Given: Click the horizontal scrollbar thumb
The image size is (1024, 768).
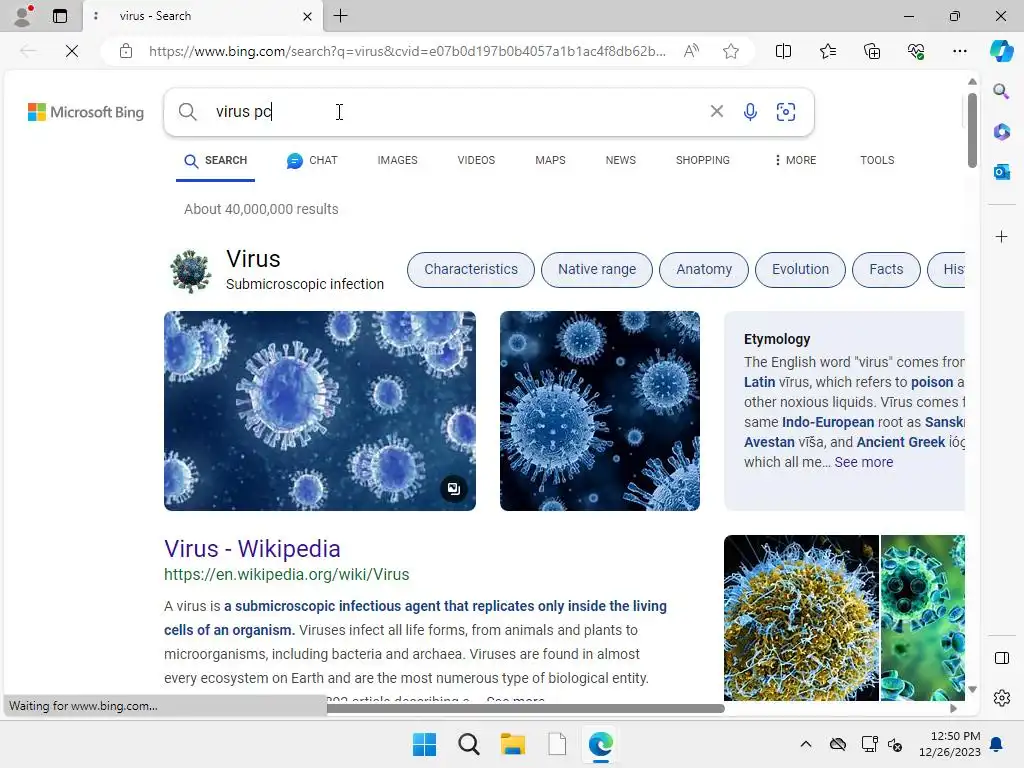Looking at the screenshot, I should [x=525, y=709].
